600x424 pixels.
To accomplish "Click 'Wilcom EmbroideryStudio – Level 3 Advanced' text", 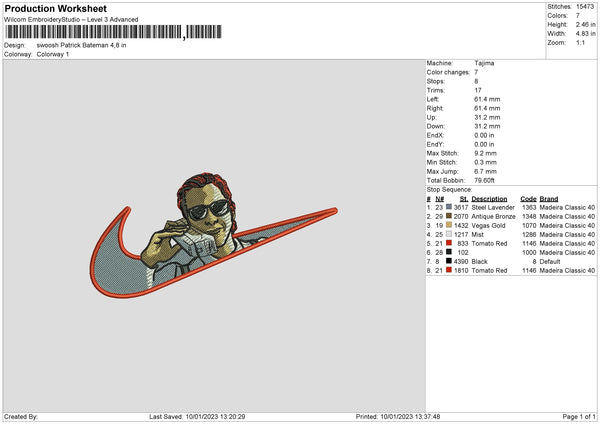I will [71, 20].
